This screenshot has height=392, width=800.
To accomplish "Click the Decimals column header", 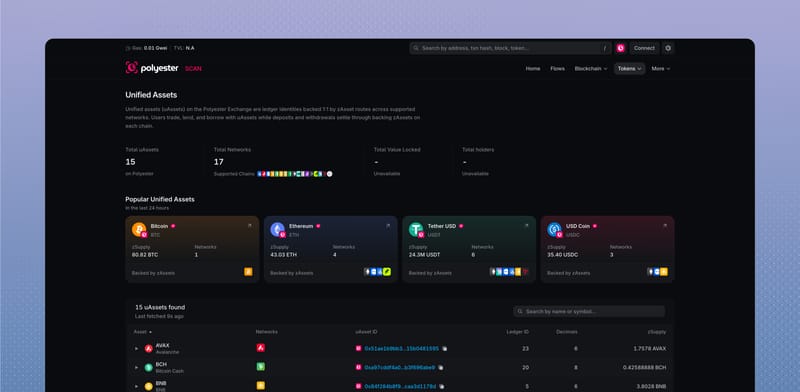I will (567, 332).
